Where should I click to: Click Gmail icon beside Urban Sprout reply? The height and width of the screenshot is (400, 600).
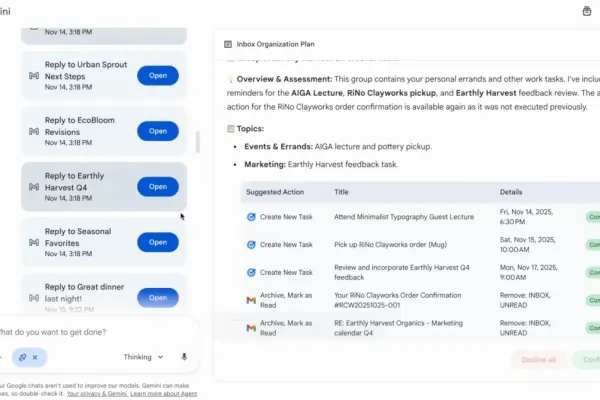pos(34,76)
